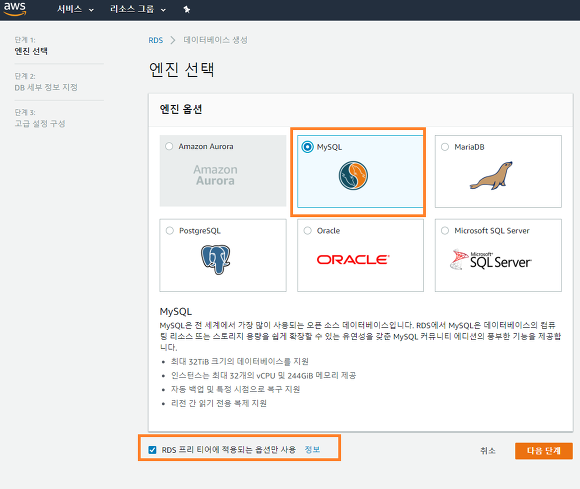Viewport: 580px width, 489px height.
Task: Click the MariaDB seal logo
Action: coord(492,176)
